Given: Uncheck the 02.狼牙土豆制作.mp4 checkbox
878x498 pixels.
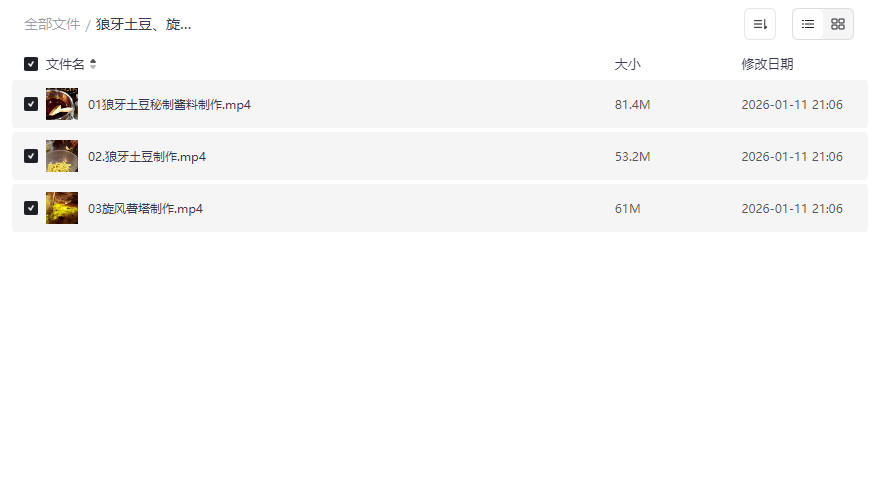Looking at the screenshot, I should (31, 156).
